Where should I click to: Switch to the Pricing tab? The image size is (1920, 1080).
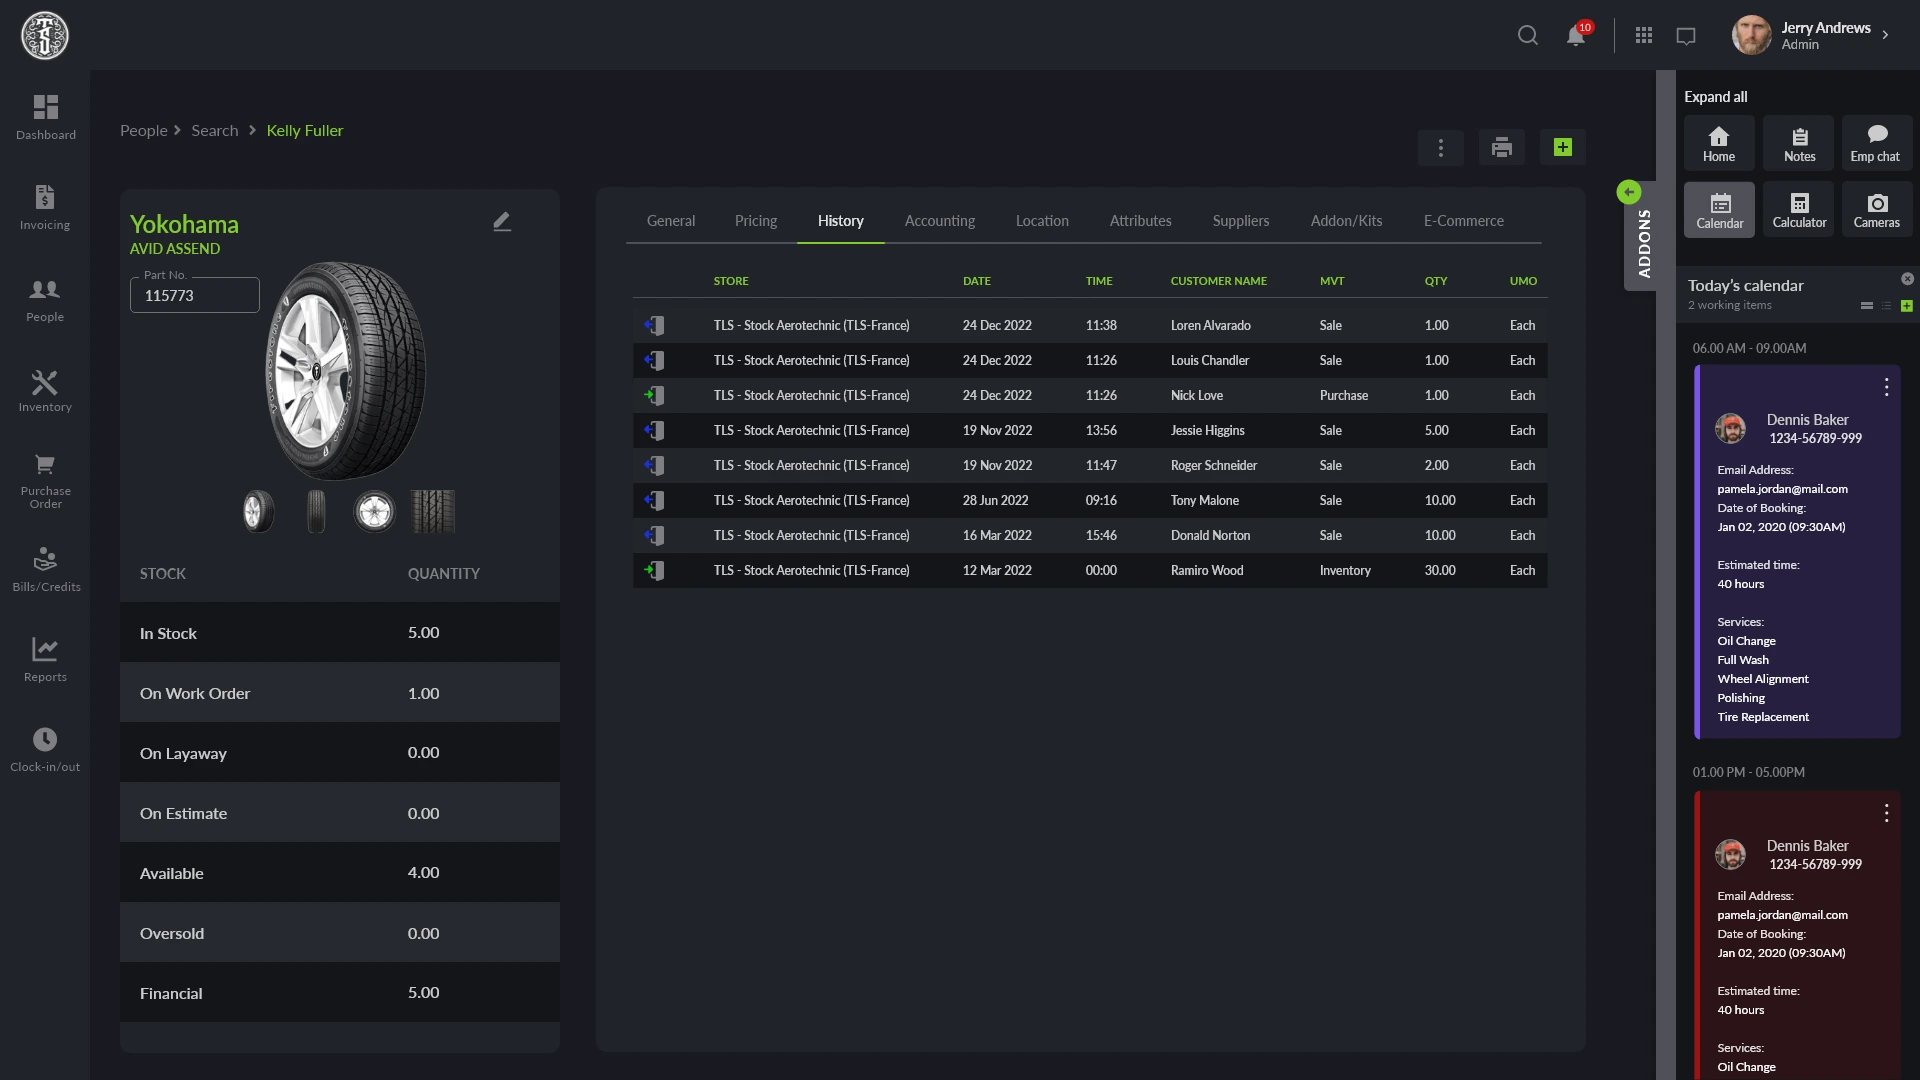[x=755, y=221]
